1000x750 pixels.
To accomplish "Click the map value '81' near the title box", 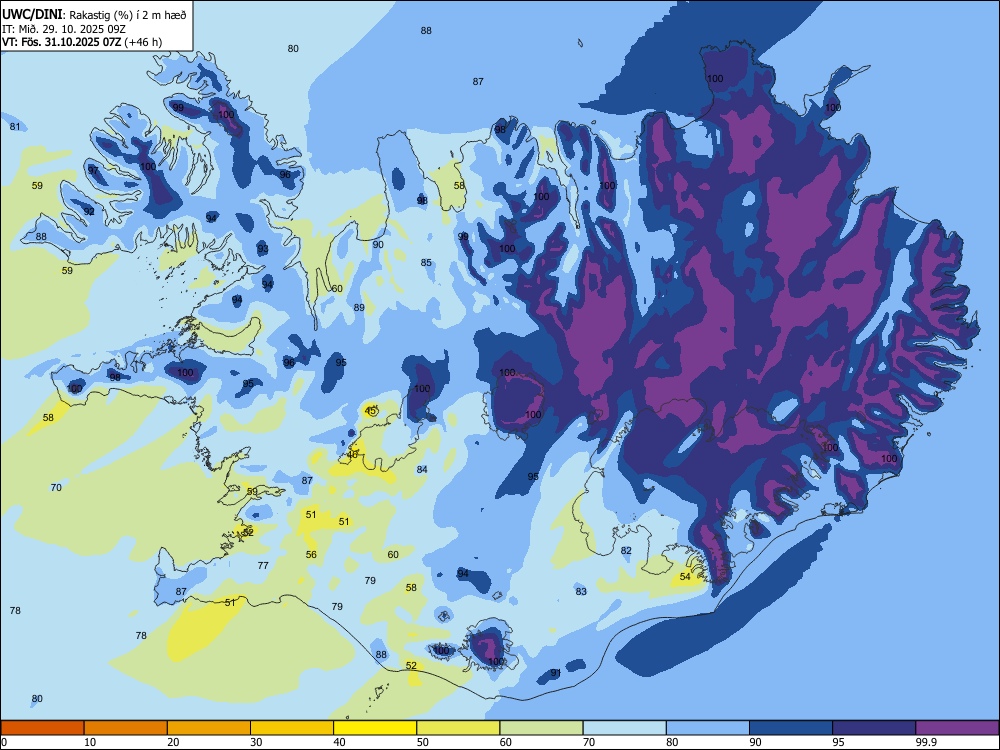I will click(x=15, y=127).
